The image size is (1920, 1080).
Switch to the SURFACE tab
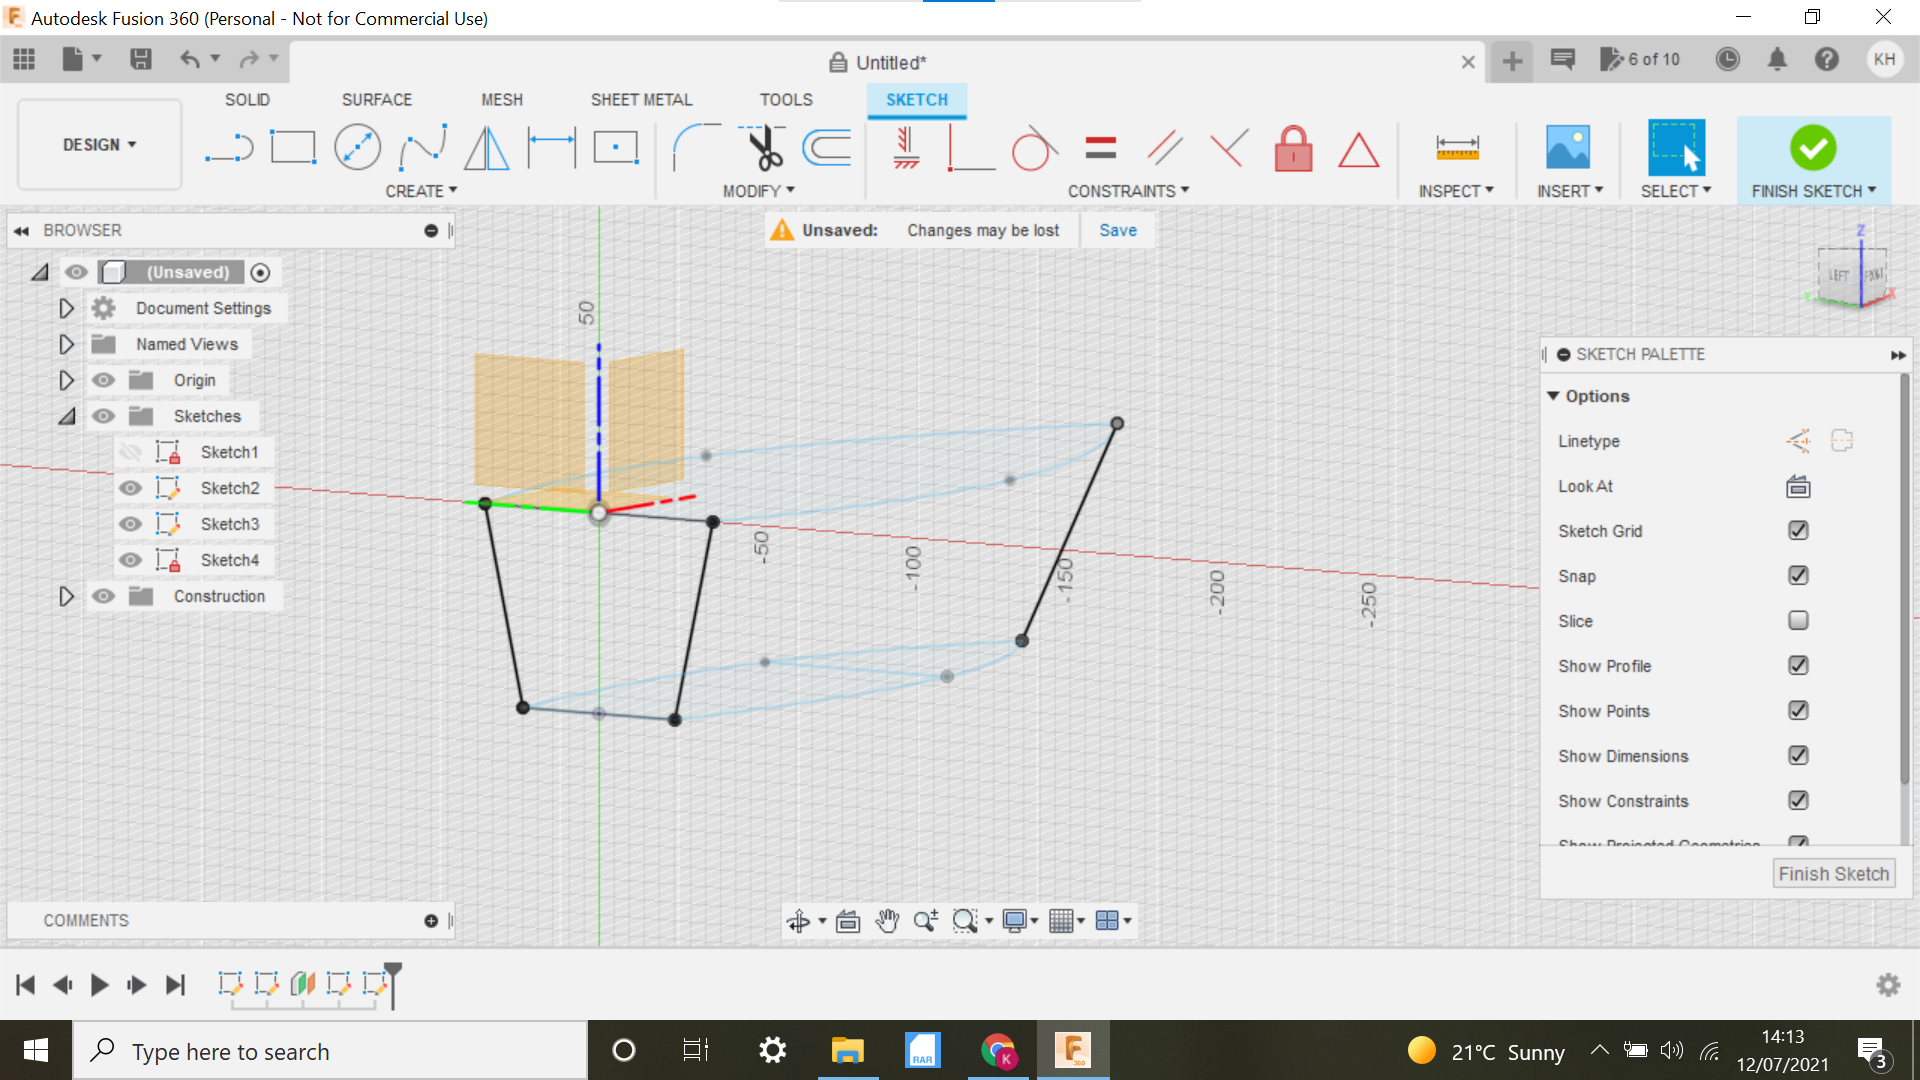coord(376,99)
